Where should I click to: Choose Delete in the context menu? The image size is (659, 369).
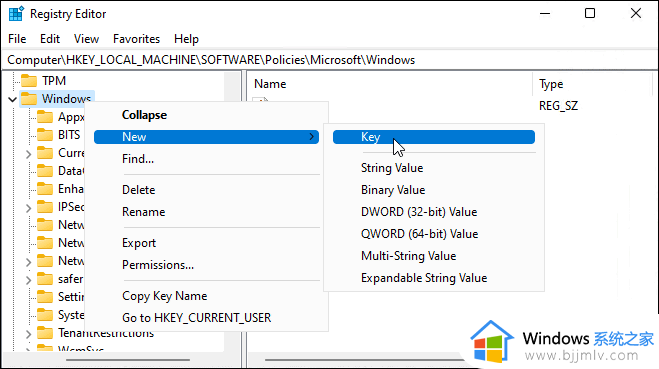click(x=206, y=190)
